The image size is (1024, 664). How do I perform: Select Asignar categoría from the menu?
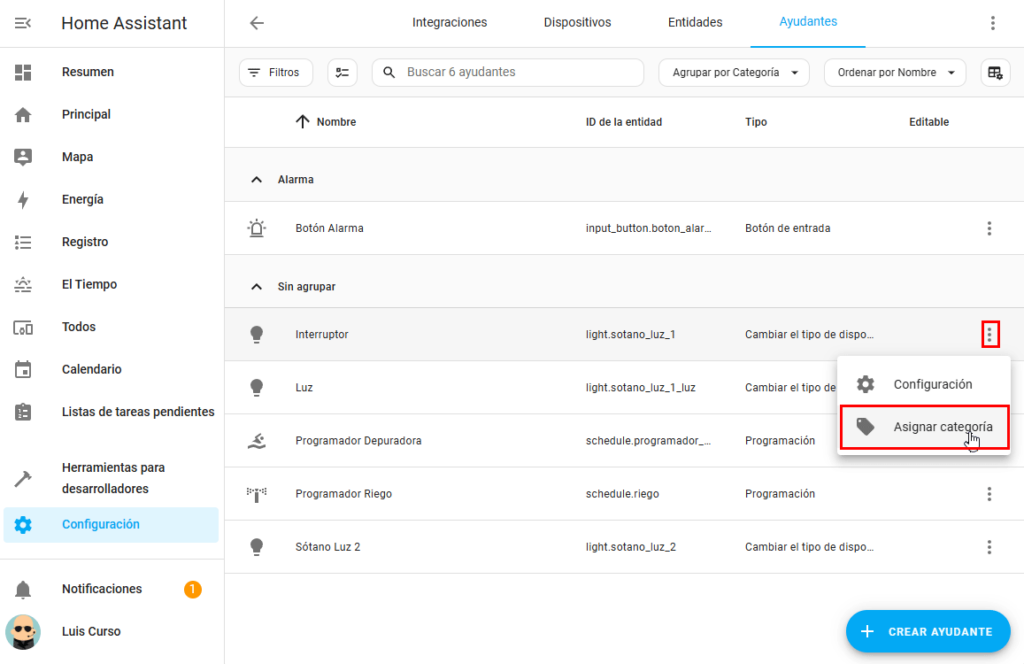924,427
